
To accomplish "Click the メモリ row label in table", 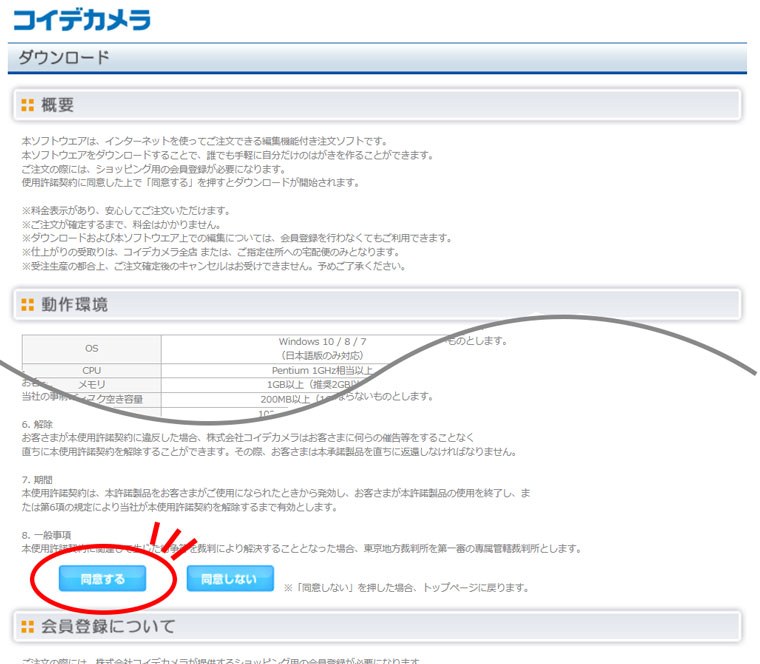I will tap(92, 384).
